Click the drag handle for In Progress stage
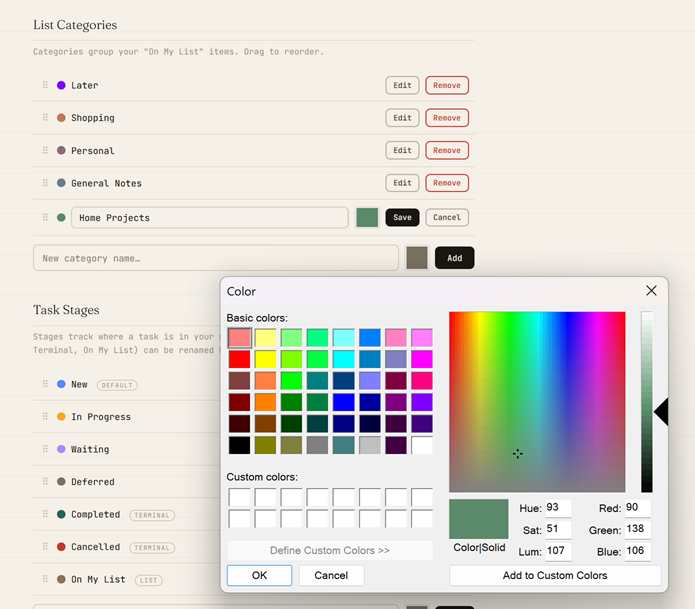Image resolution: width=695 pixels, height=609 pixels. (x=45, y=416)
